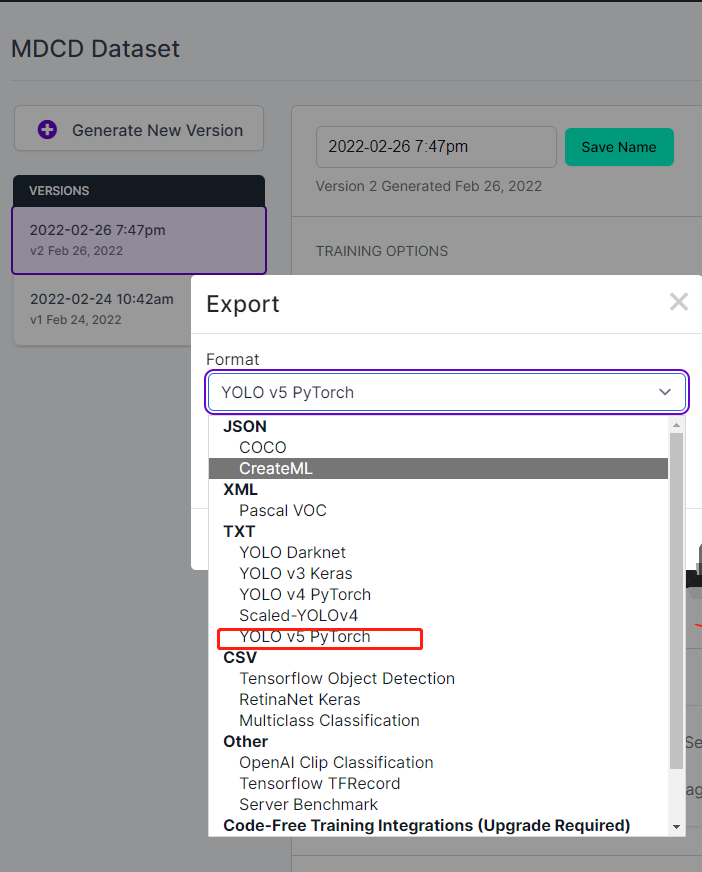
Task: Choose Multiclass Classification format option
Action: [438, 721]
